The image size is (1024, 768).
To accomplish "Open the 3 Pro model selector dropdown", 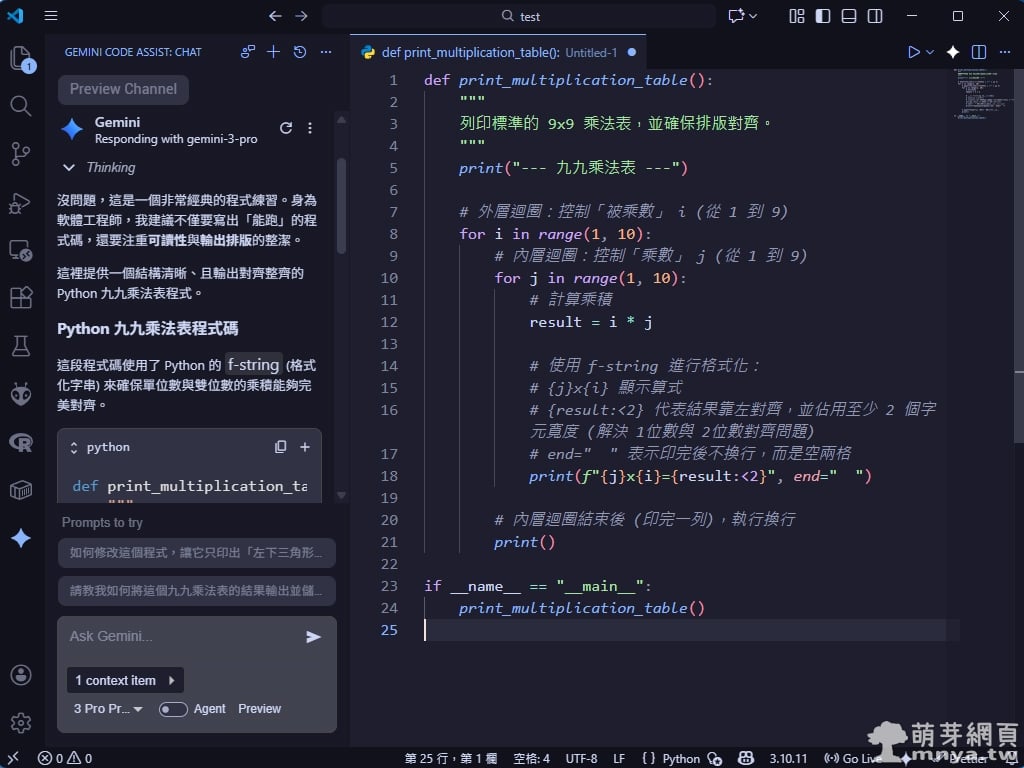I will pos(108,709).
